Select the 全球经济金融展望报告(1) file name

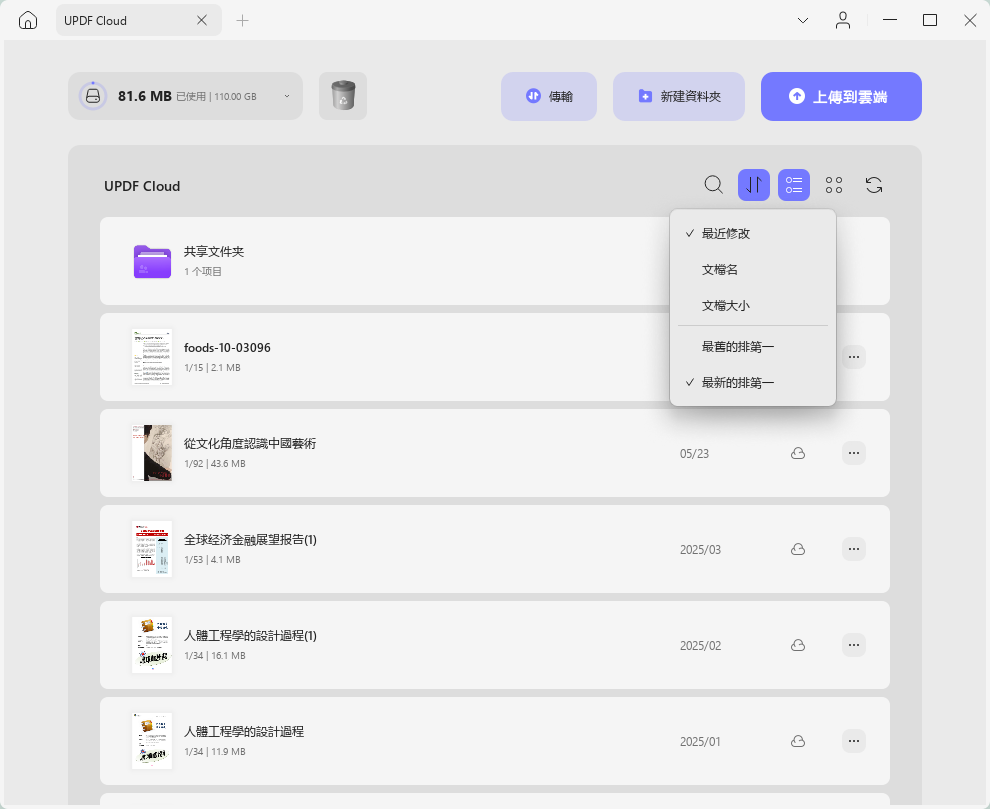click(250, 539)
